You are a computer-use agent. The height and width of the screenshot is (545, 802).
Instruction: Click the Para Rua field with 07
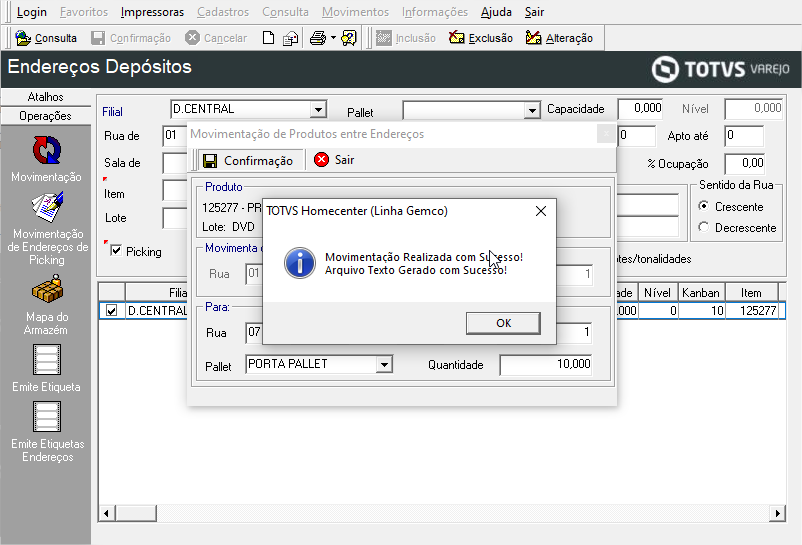point(254,332)
